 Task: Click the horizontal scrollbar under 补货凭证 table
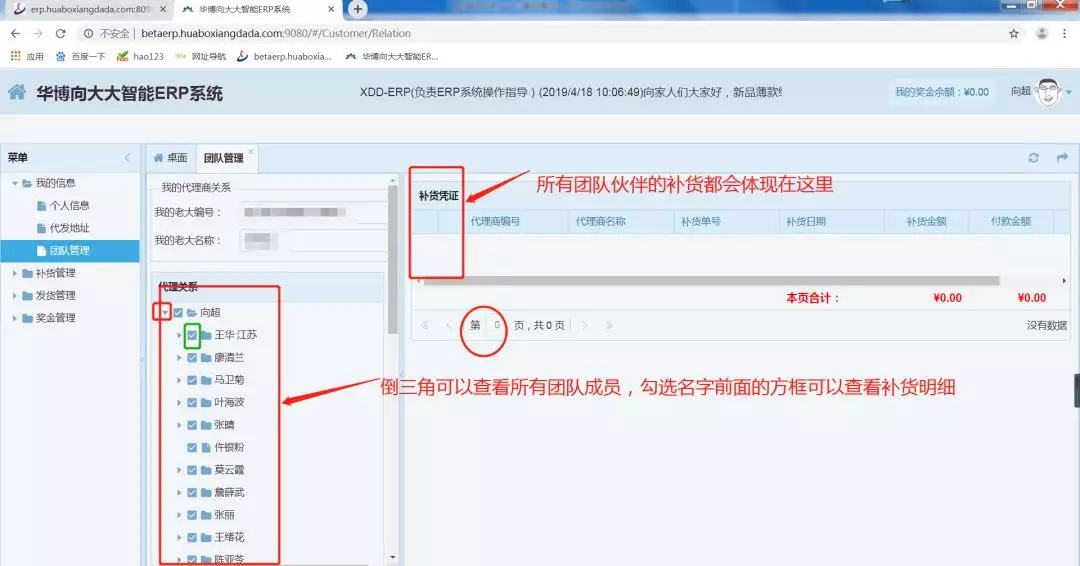(x=710, y=281)
